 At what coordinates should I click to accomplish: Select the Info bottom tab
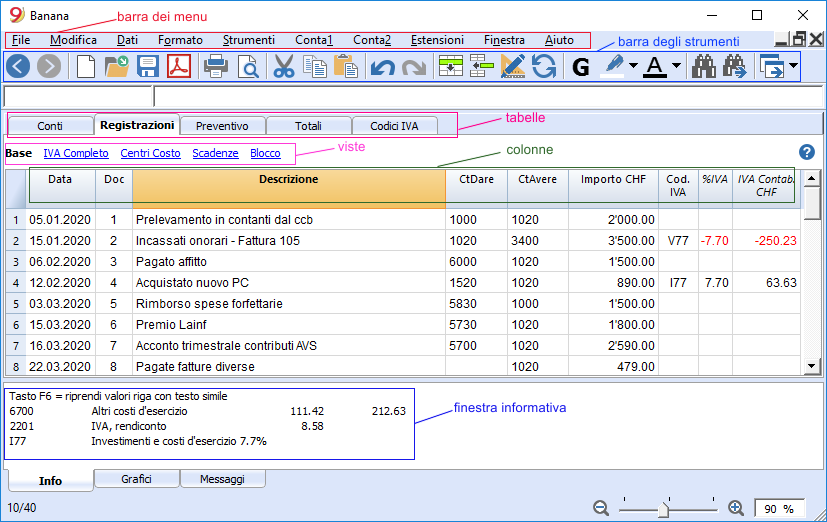tap(50, 480)
